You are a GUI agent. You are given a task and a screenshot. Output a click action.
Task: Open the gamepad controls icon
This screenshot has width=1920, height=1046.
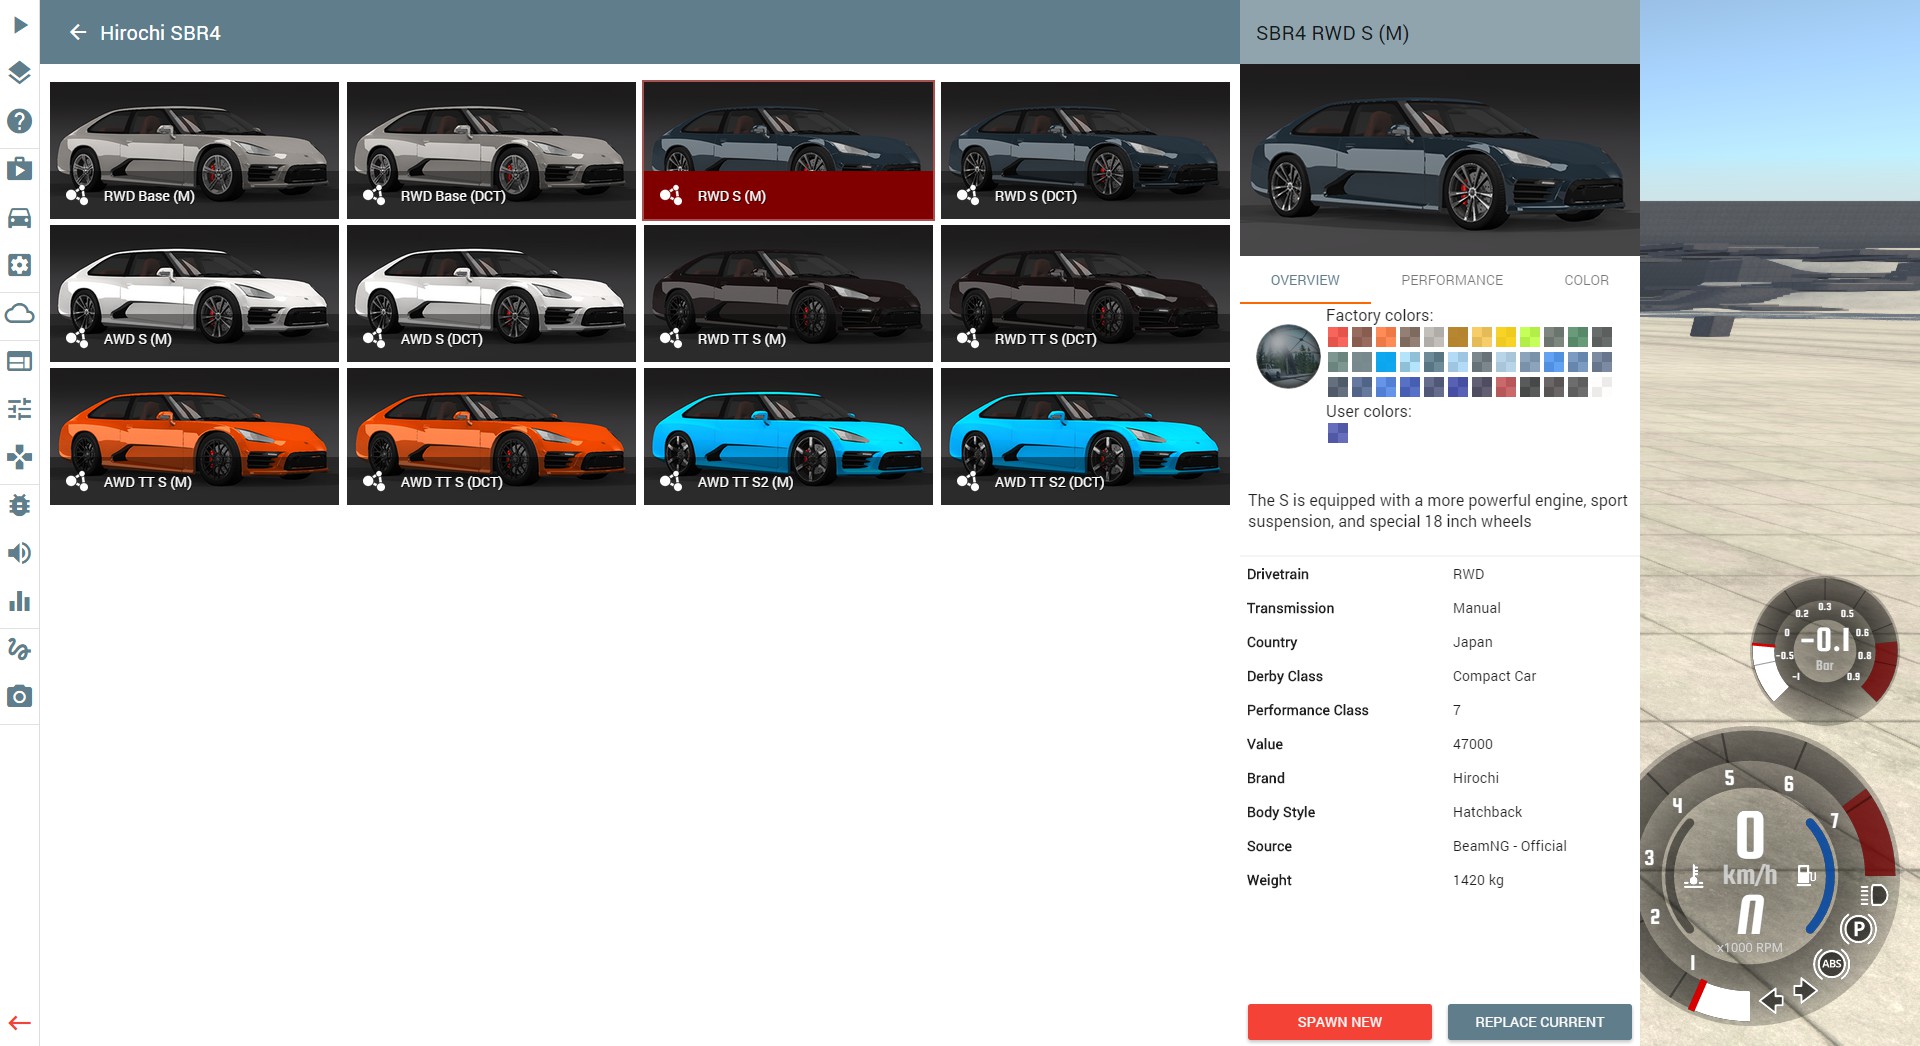click(20, 457)
